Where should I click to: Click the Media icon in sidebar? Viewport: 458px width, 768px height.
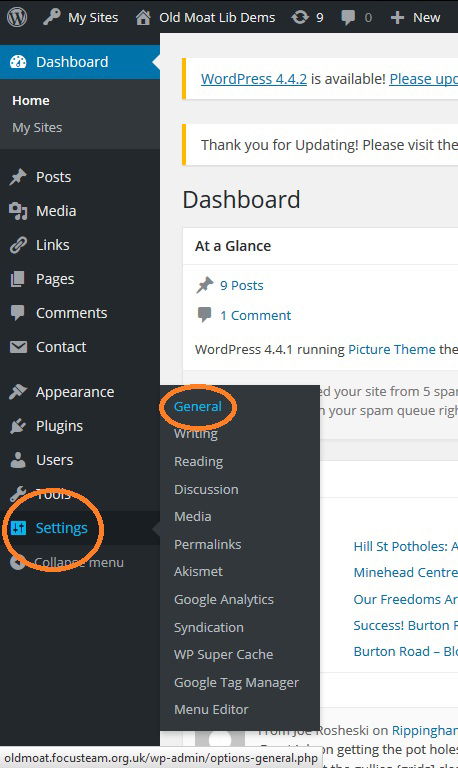18,211
